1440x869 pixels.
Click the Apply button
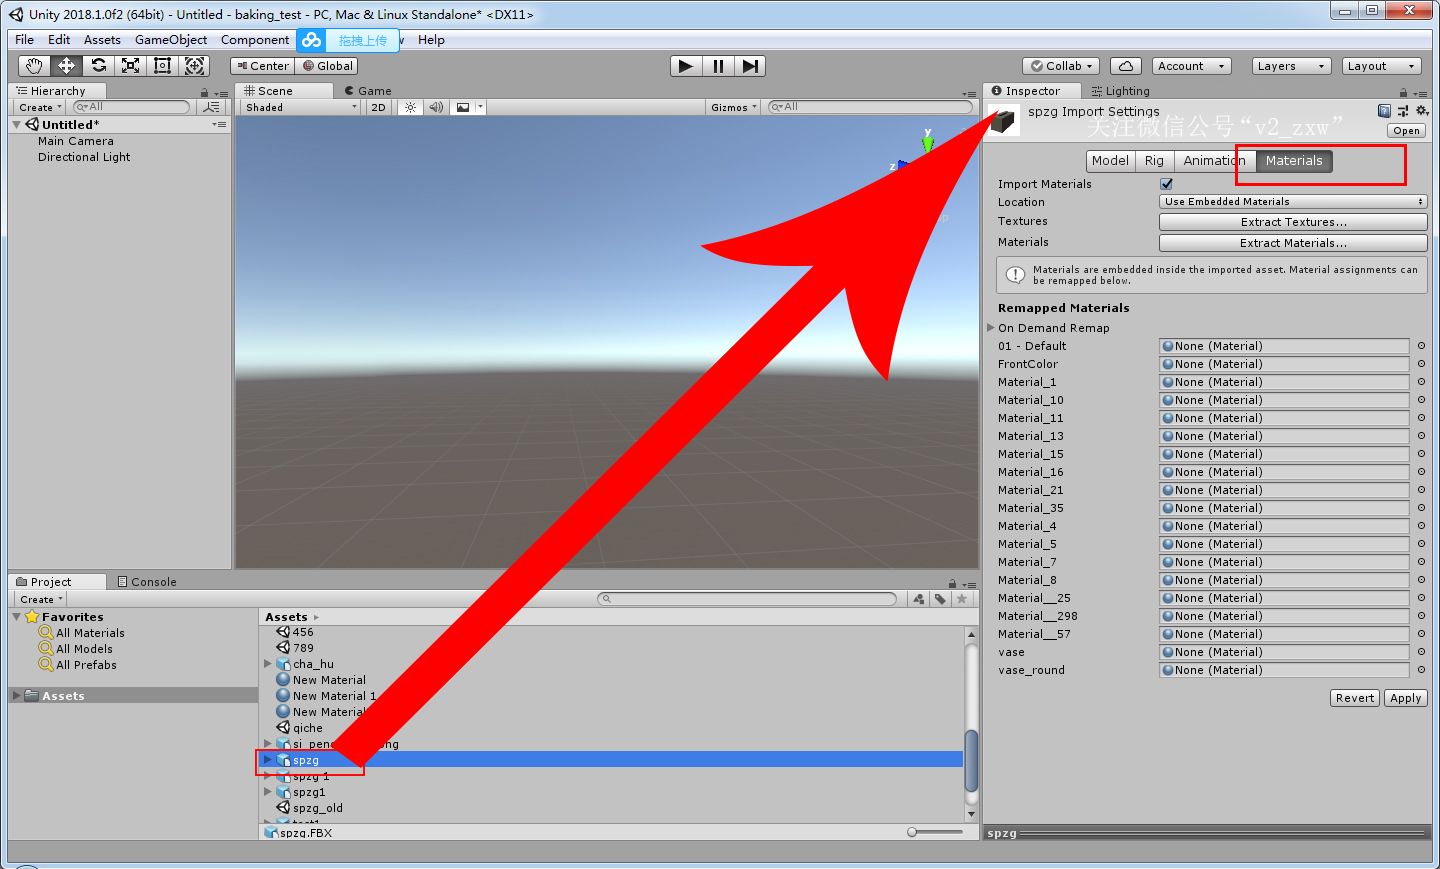point(1405,698)
